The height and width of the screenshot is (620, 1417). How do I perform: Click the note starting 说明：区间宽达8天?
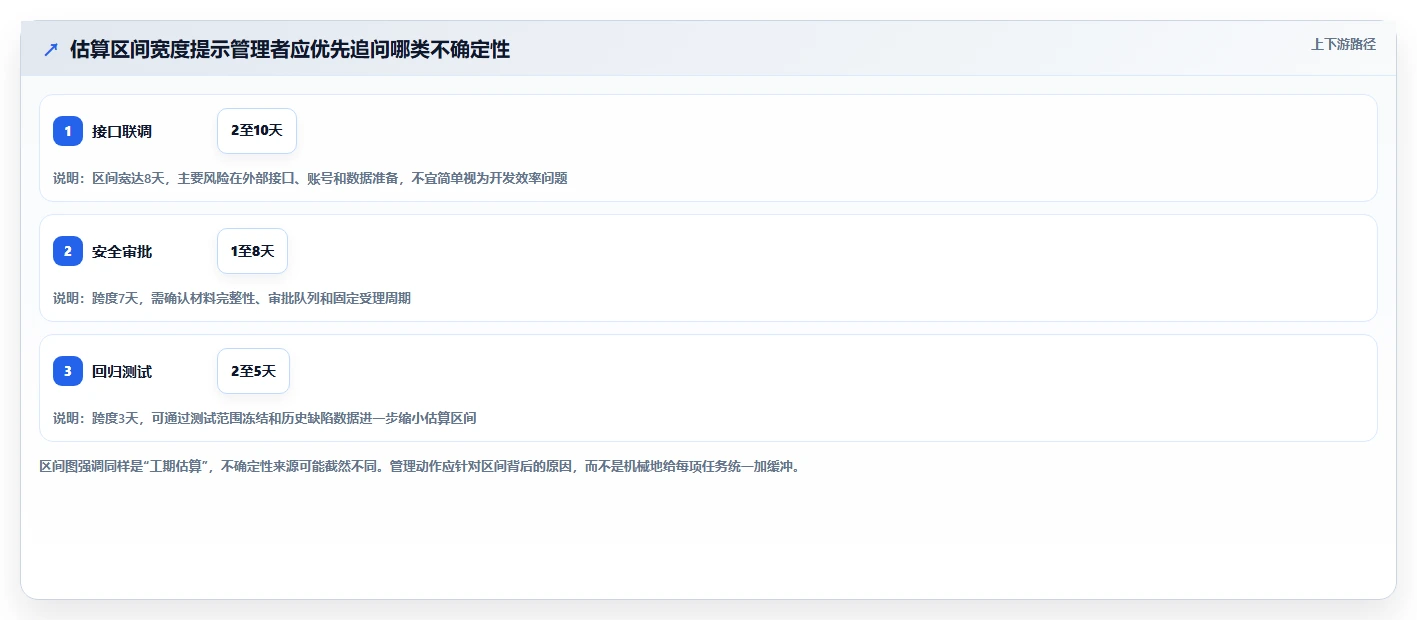[x=310, y=178]
